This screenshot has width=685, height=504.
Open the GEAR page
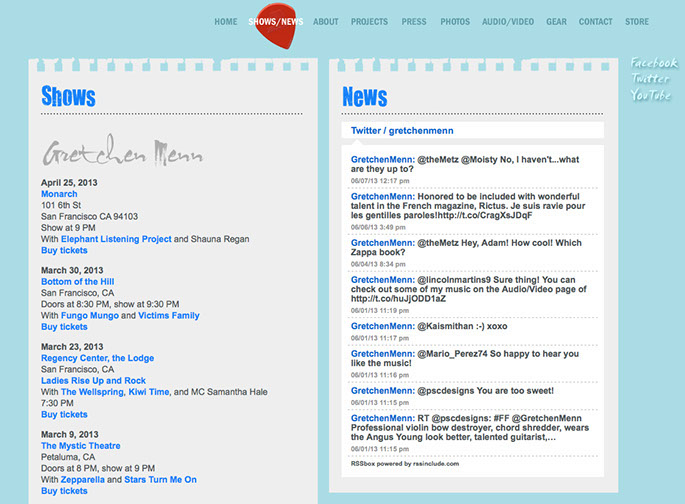click(556, 22)
